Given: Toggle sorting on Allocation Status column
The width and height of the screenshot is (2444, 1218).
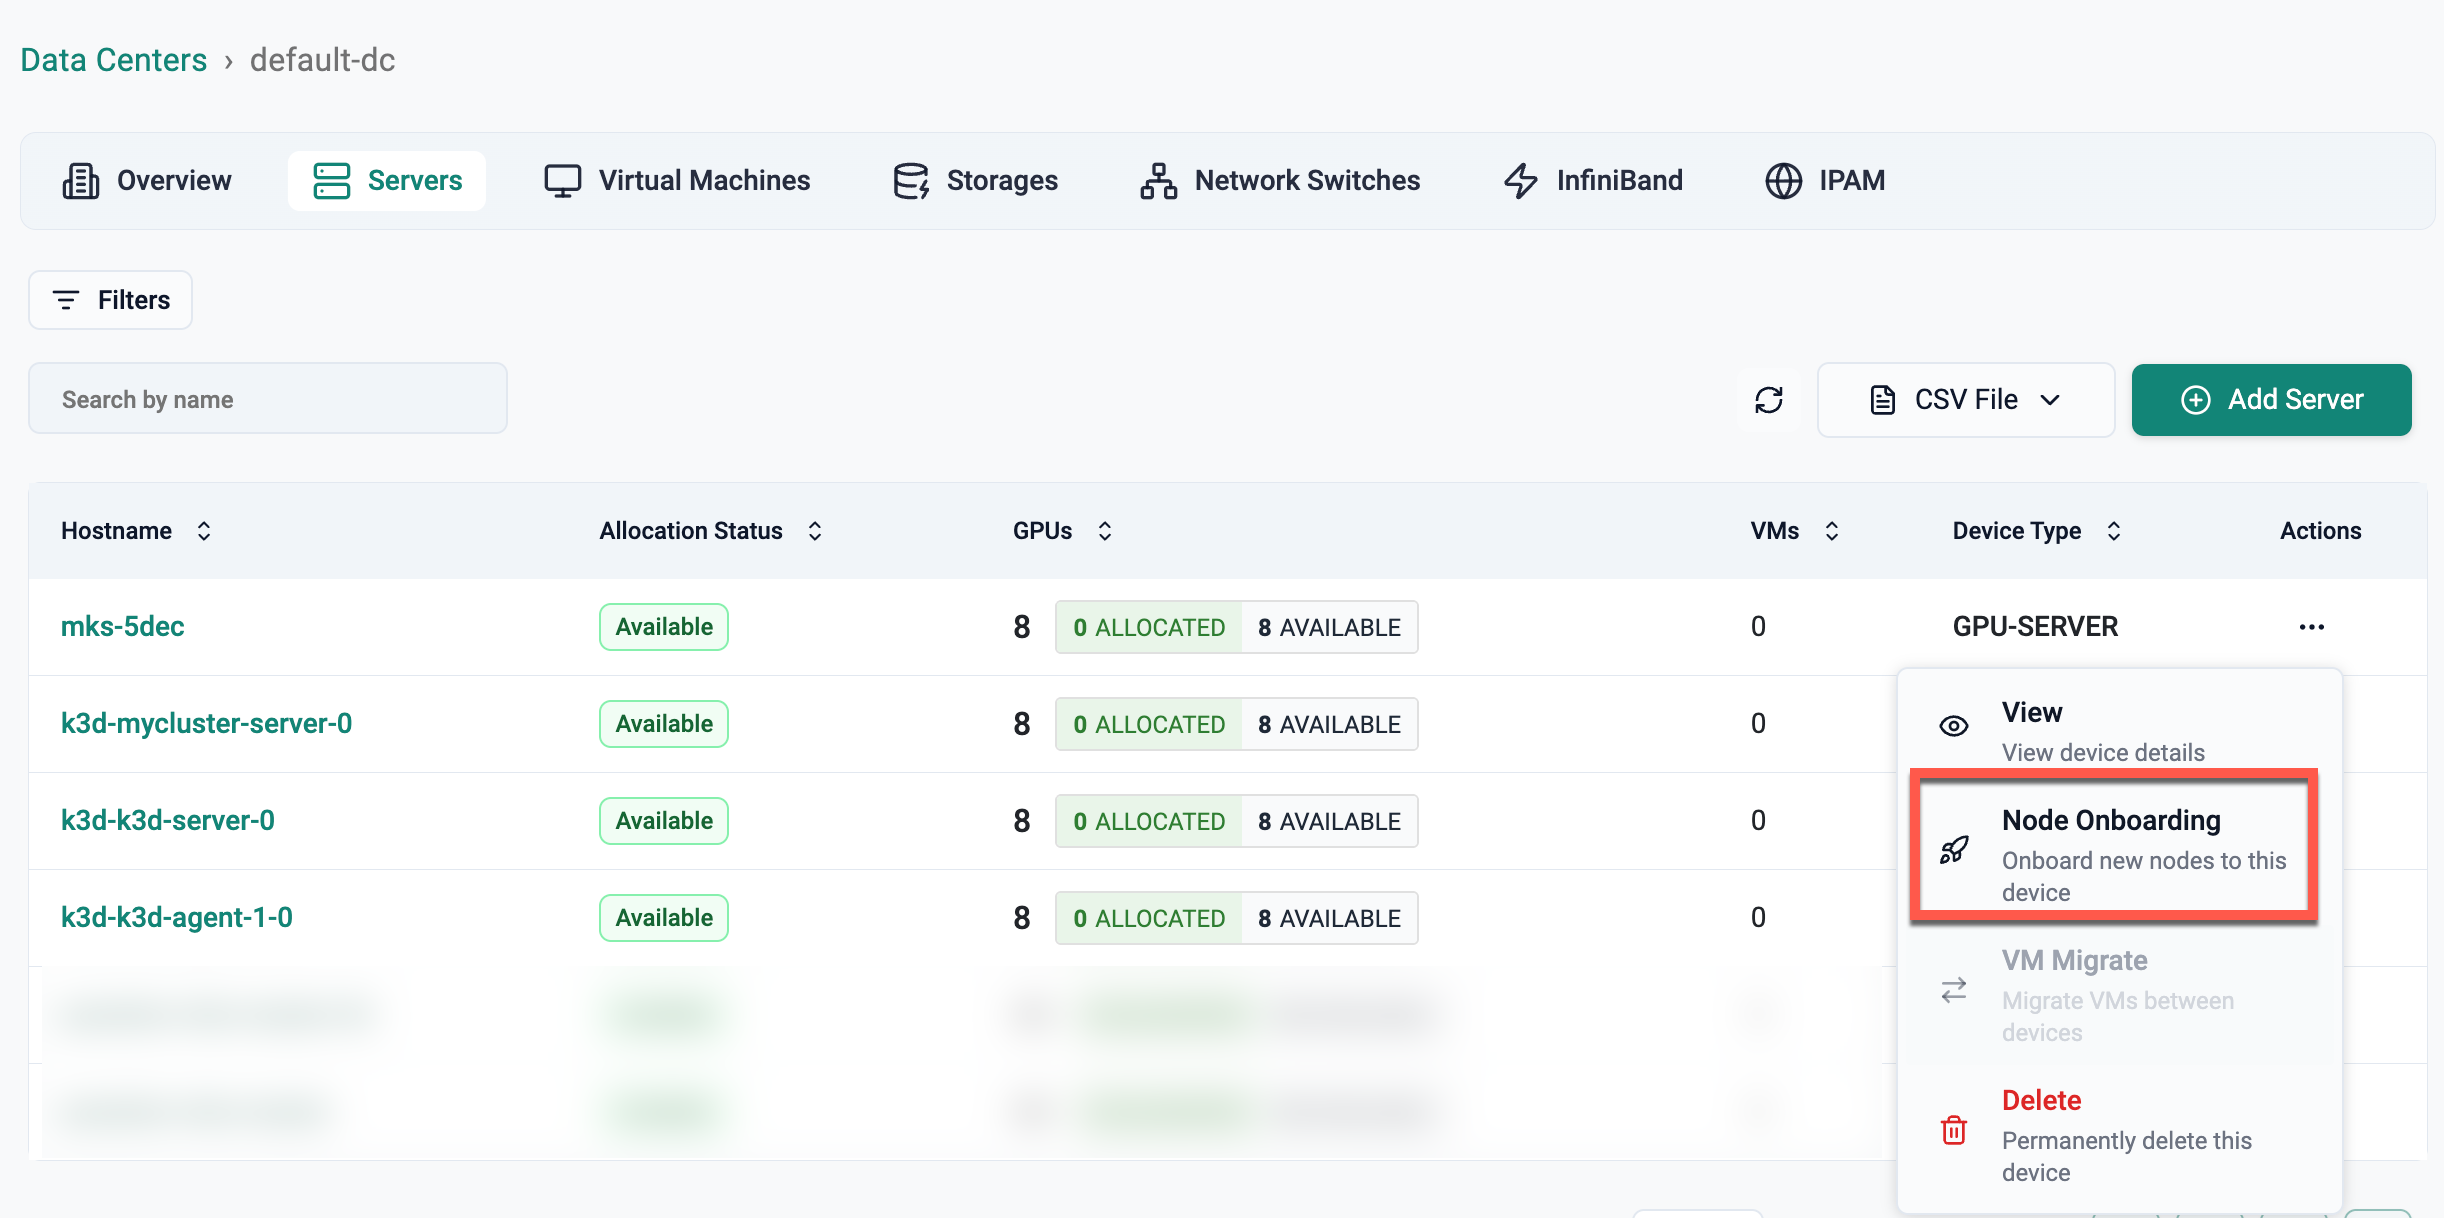Looking at the screenshot, I should 815,531.
